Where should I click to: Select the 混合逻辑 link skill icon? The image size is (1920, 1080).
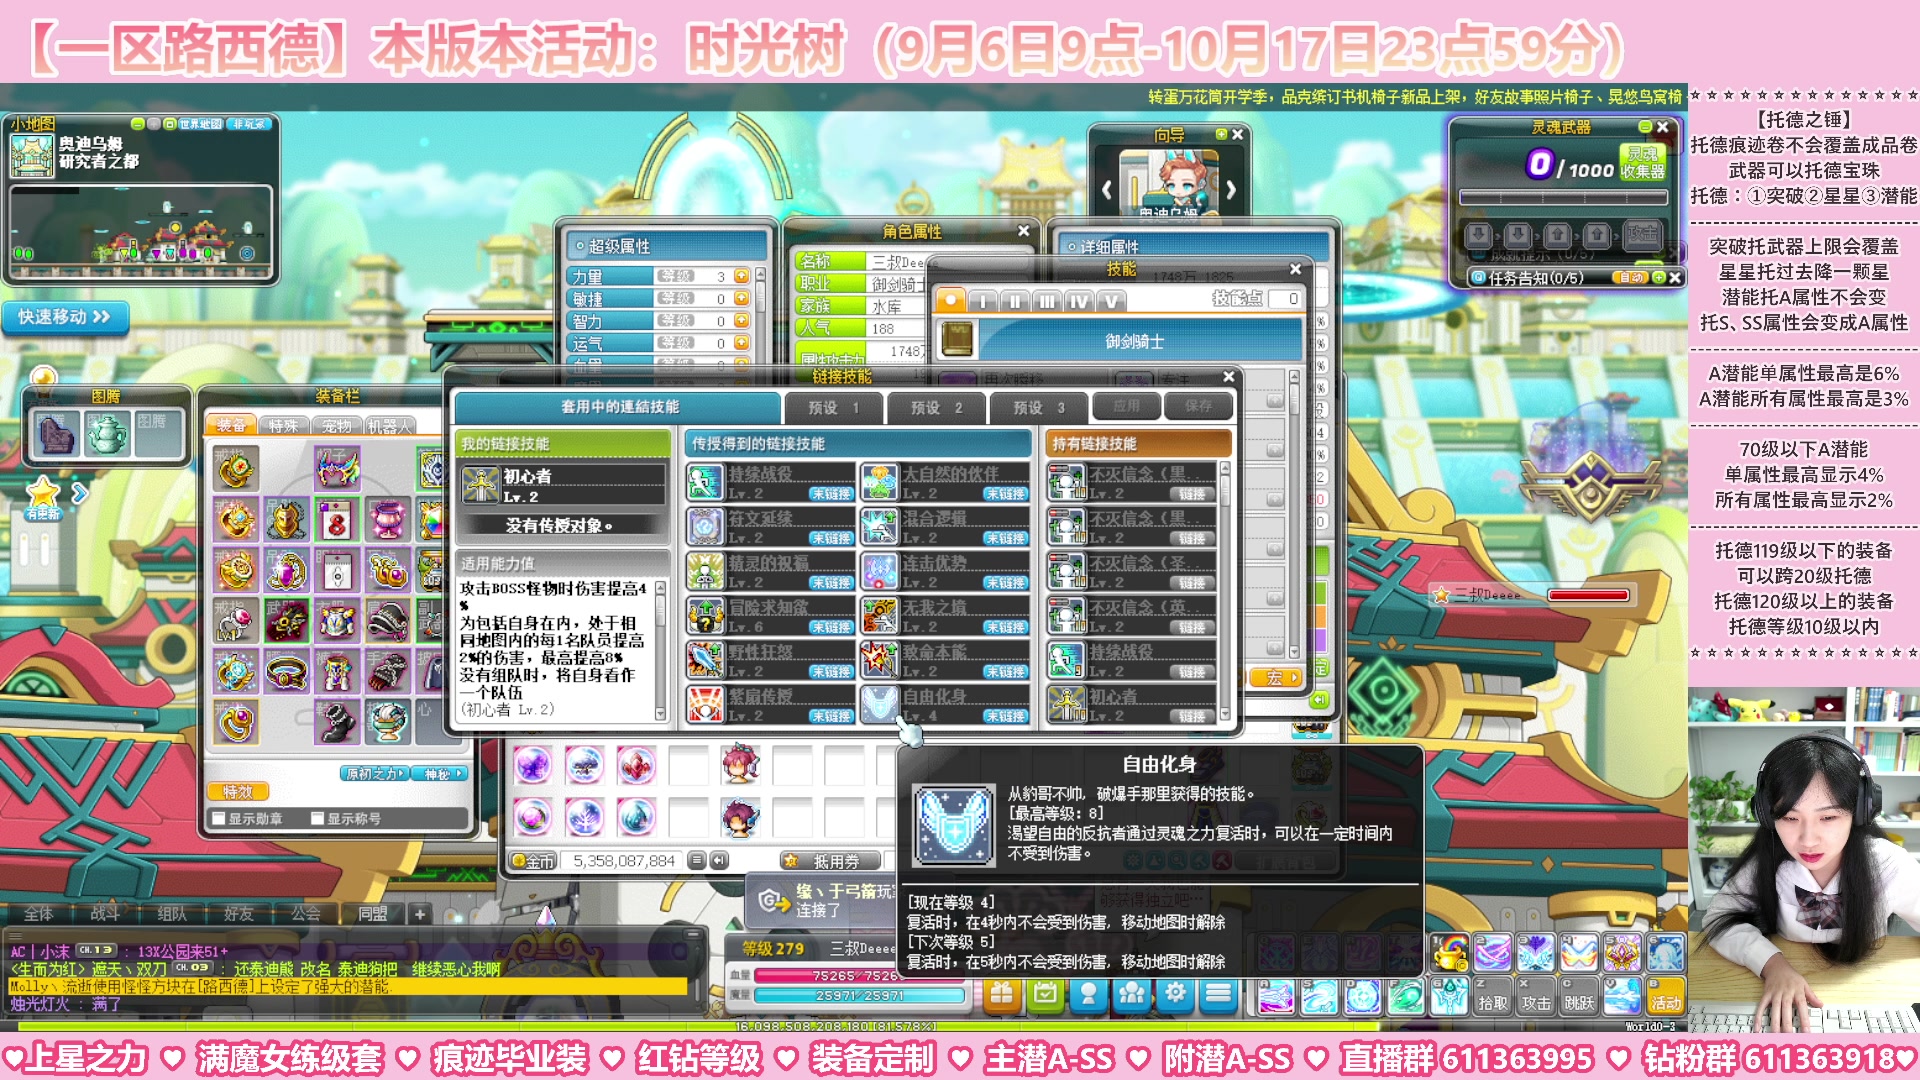tap(879, 527)
